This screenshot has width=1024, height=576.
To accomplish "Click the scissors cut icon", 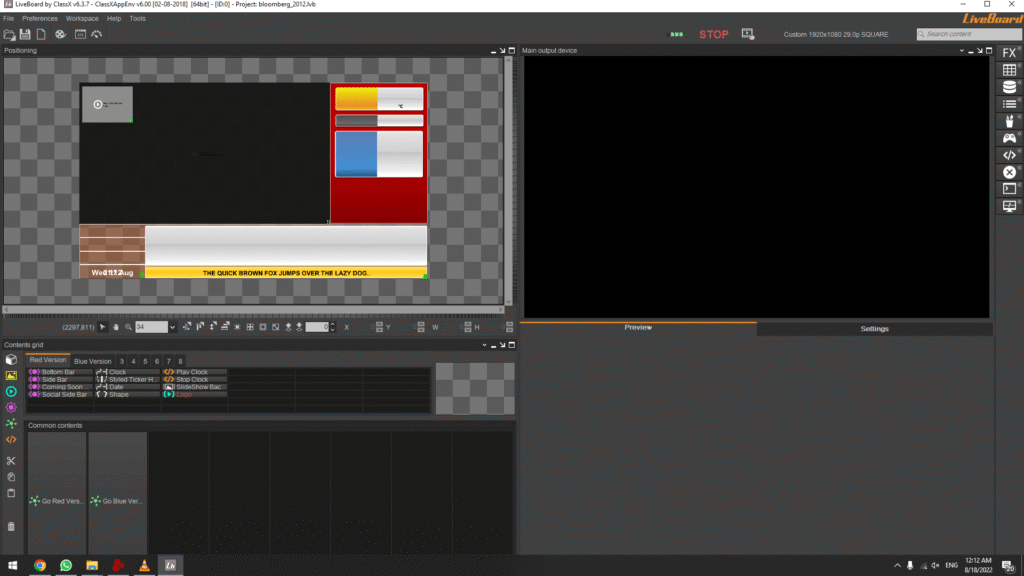I will tap(11, 461).
